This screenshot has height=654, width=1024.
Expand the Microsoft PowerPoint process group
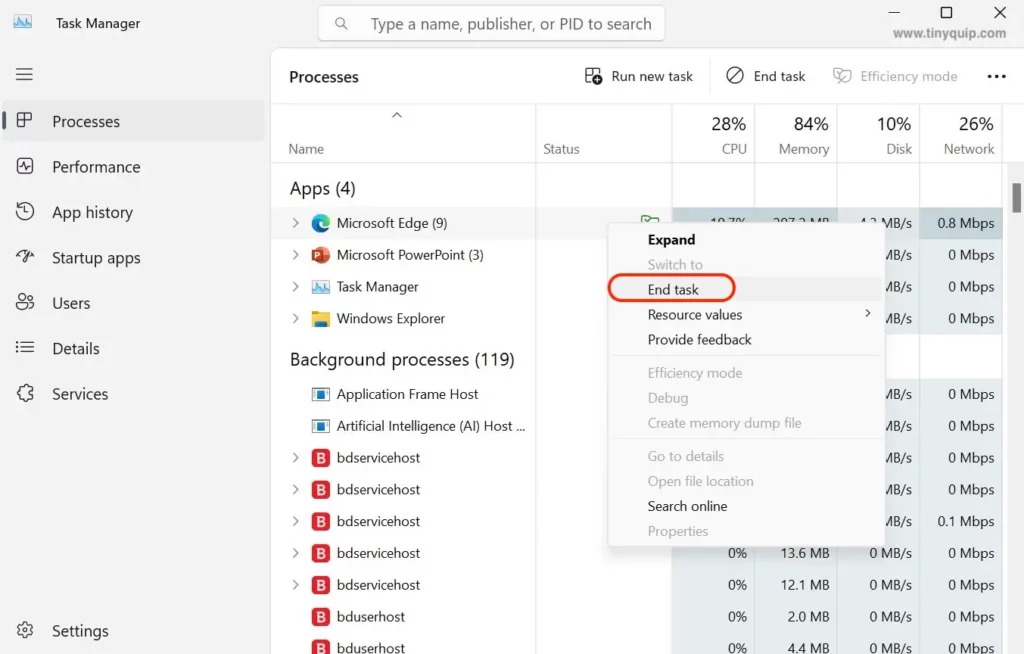point(295,254)
